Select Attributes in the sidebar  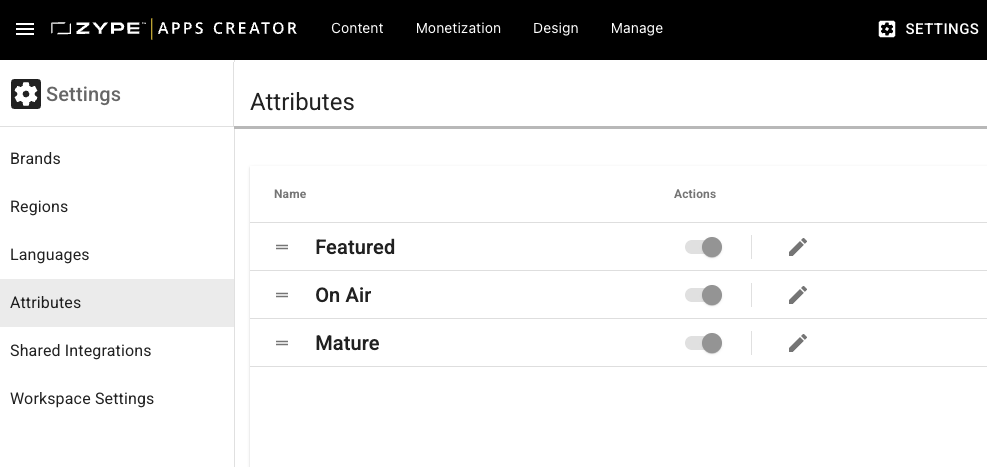pos(117,303)
